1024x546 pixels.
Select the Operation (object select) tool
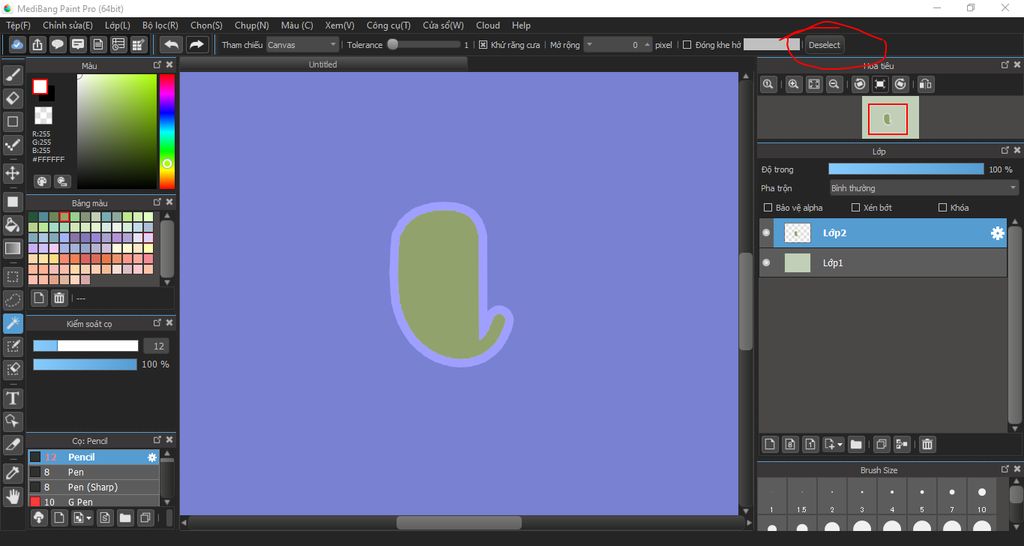click(x=12, y=421)
